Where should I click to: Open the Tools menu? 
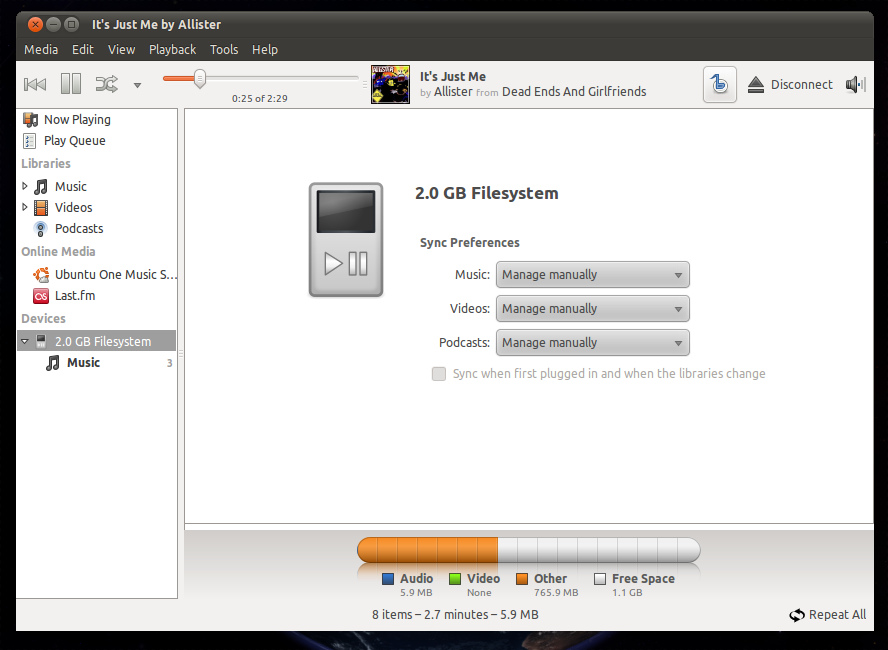pos(224,49)
